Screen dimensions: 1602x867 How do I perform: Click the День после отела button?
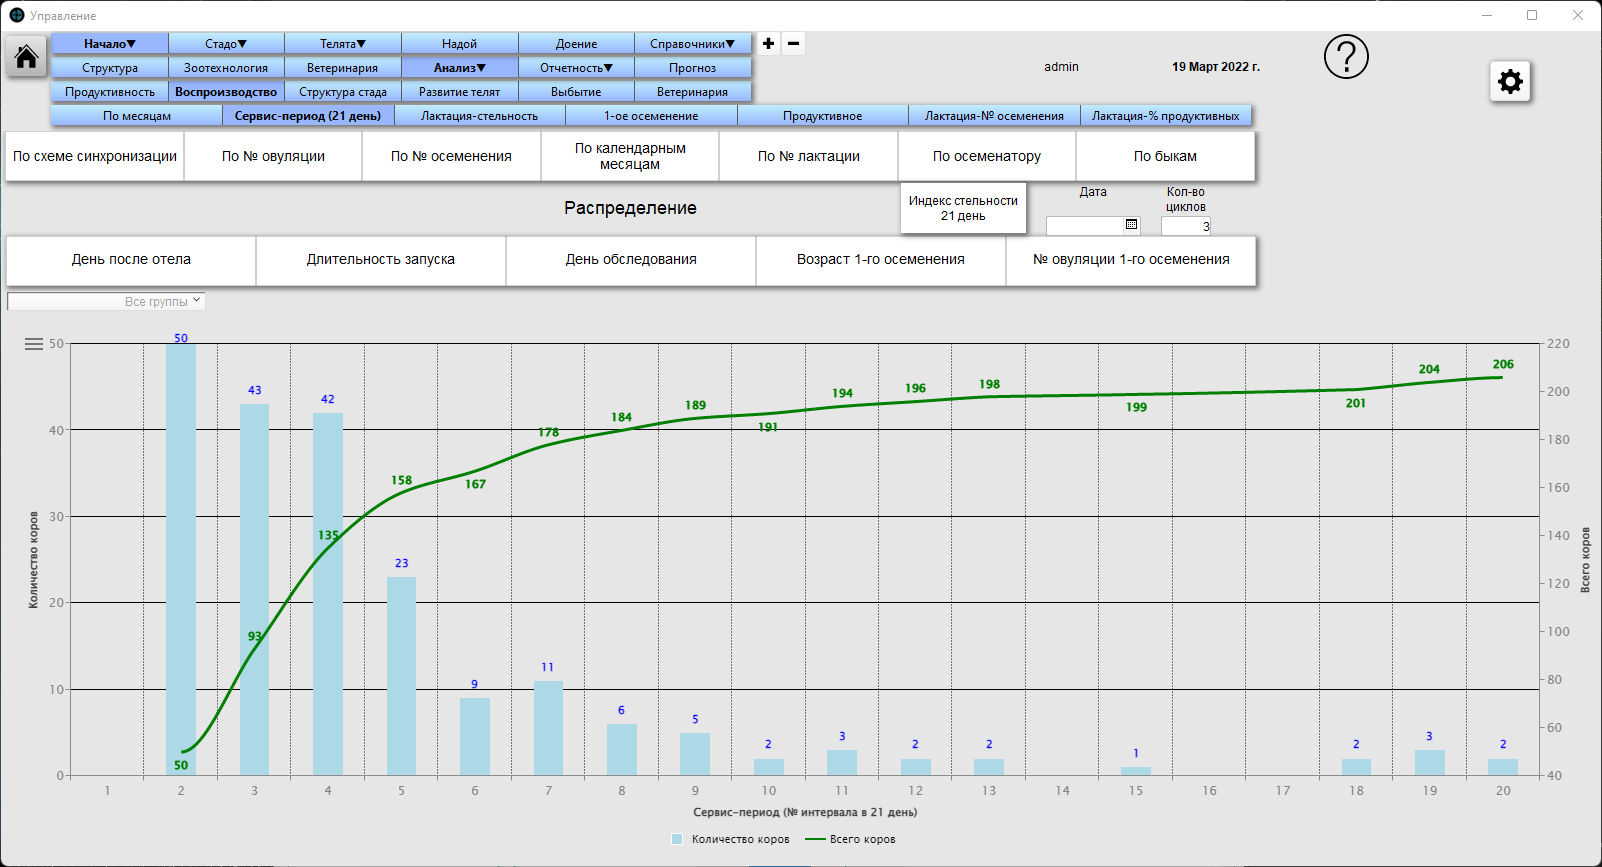(x=131, y=260)
